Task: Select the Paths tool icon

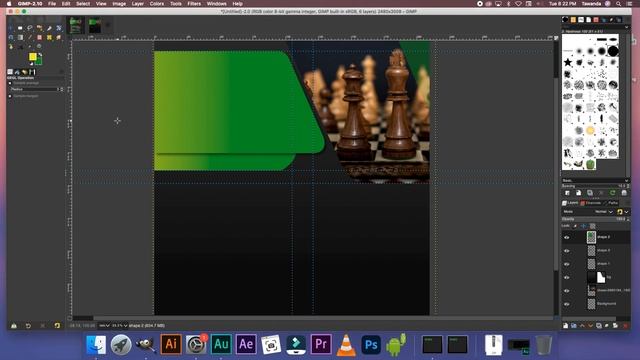Action: (x=11, y=47)
